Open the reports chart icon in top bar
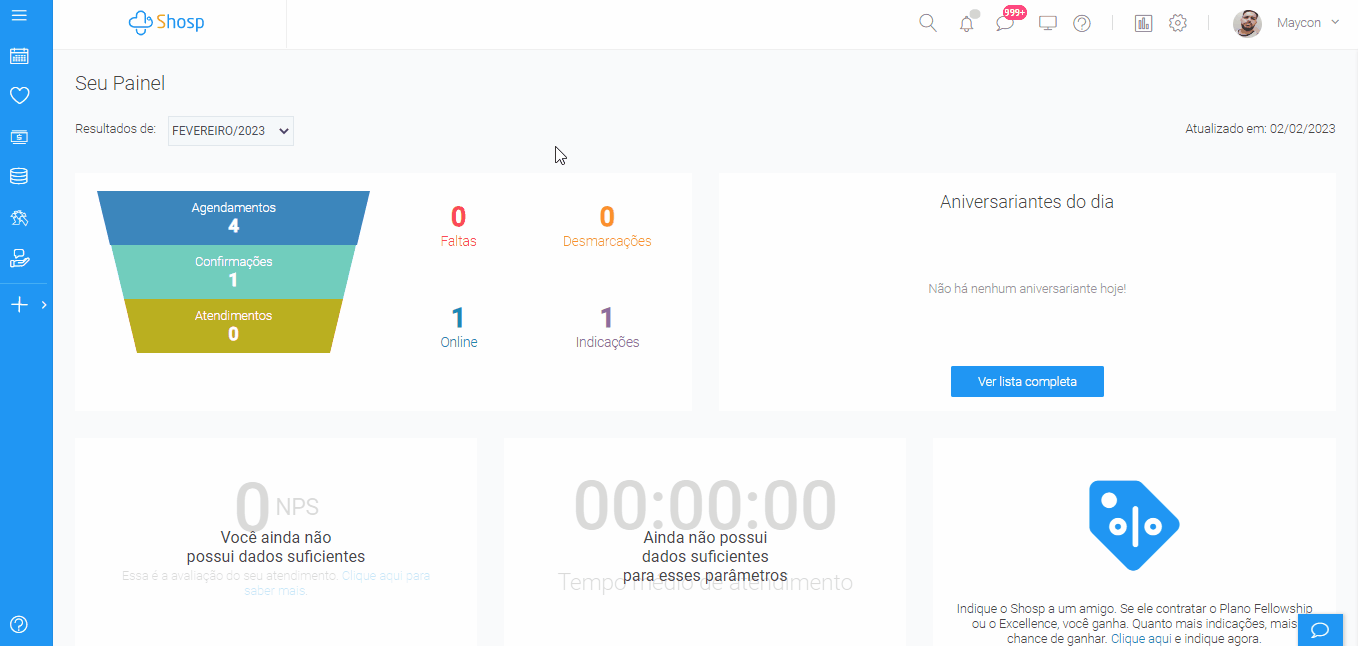This screenshot has width=1358, height=646. click(1144, 23)
